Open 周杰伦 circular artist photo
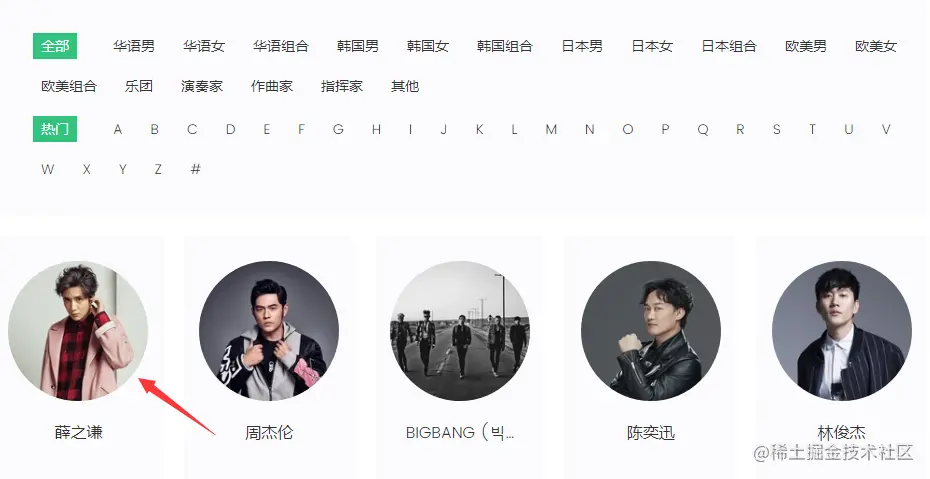The width and height of the screenshot is (930, 479). 269,331
